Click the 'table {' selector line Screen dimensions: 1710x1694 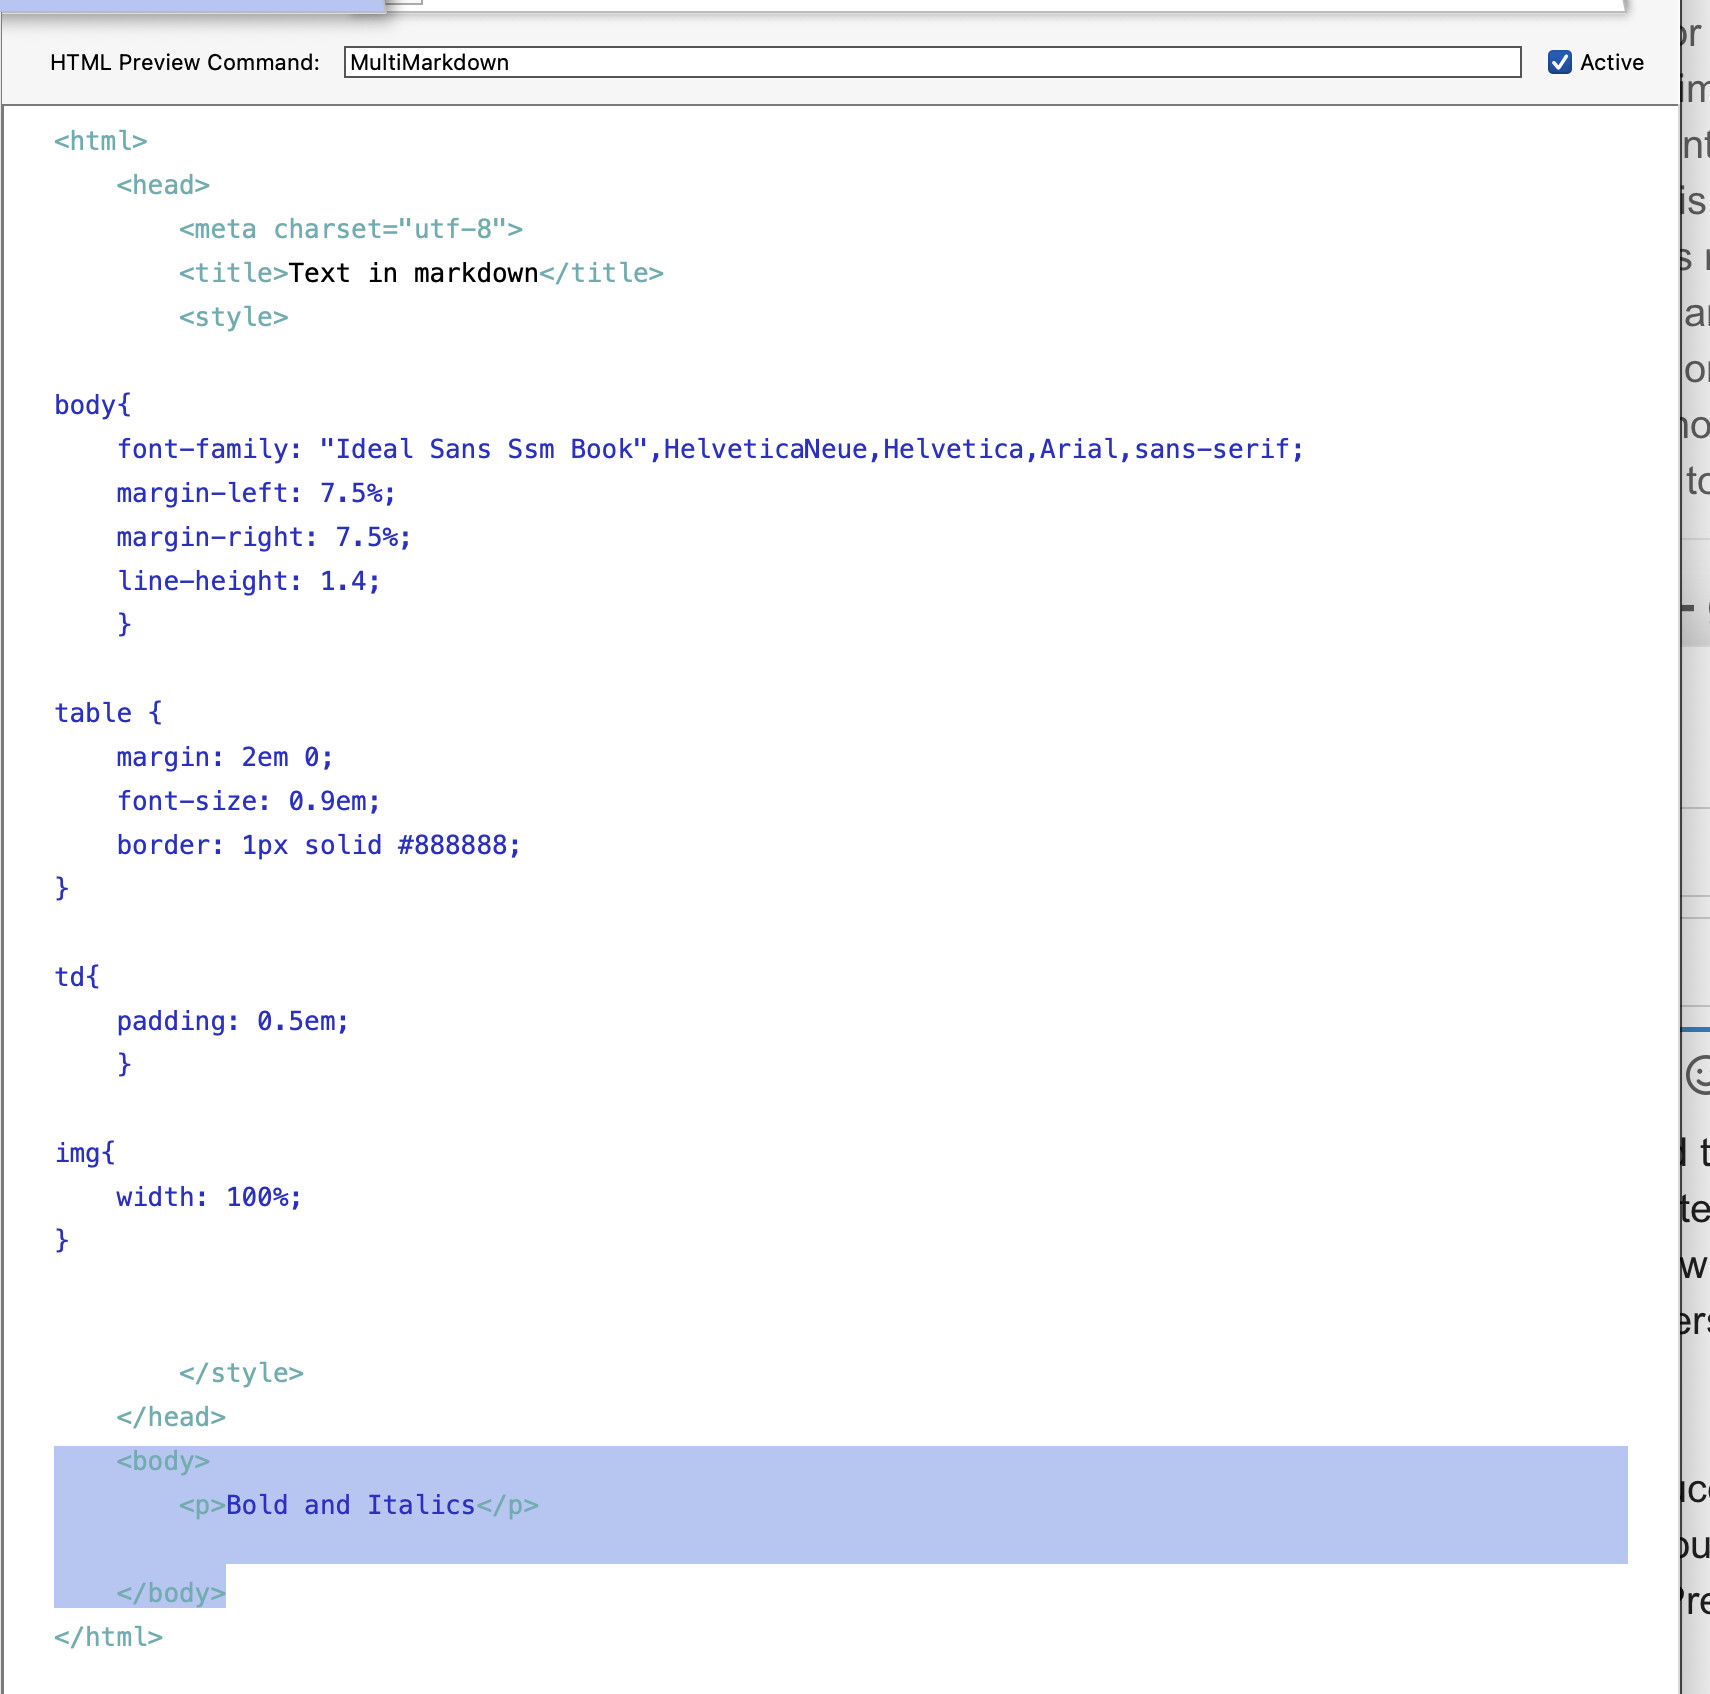coord(108,713)
